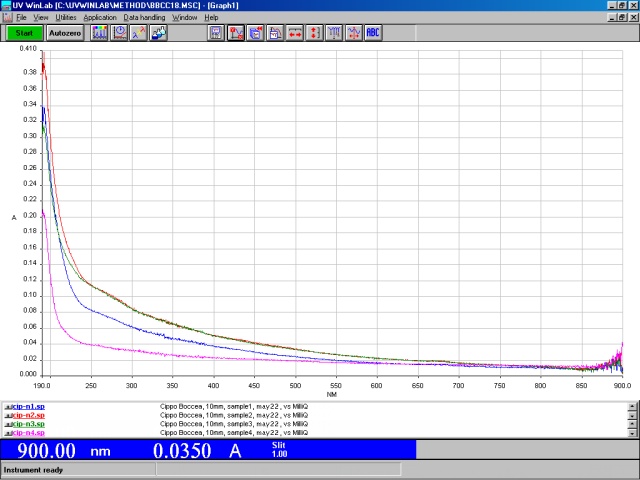Open the File menu
Viewport: 640px width, 480px height.
[21, 18]
